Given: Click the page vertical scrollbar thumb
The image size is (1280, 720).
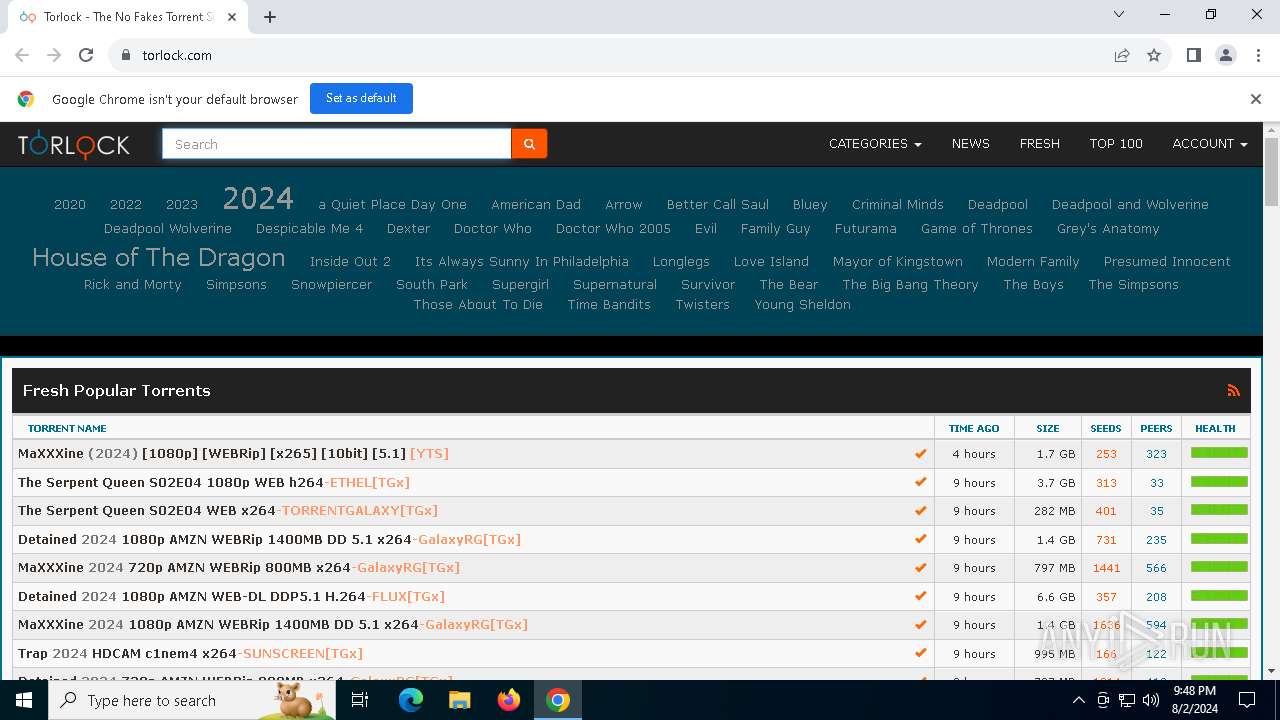Looking at the screenshot, I should pyautogui.click(x=1271, y=172).
